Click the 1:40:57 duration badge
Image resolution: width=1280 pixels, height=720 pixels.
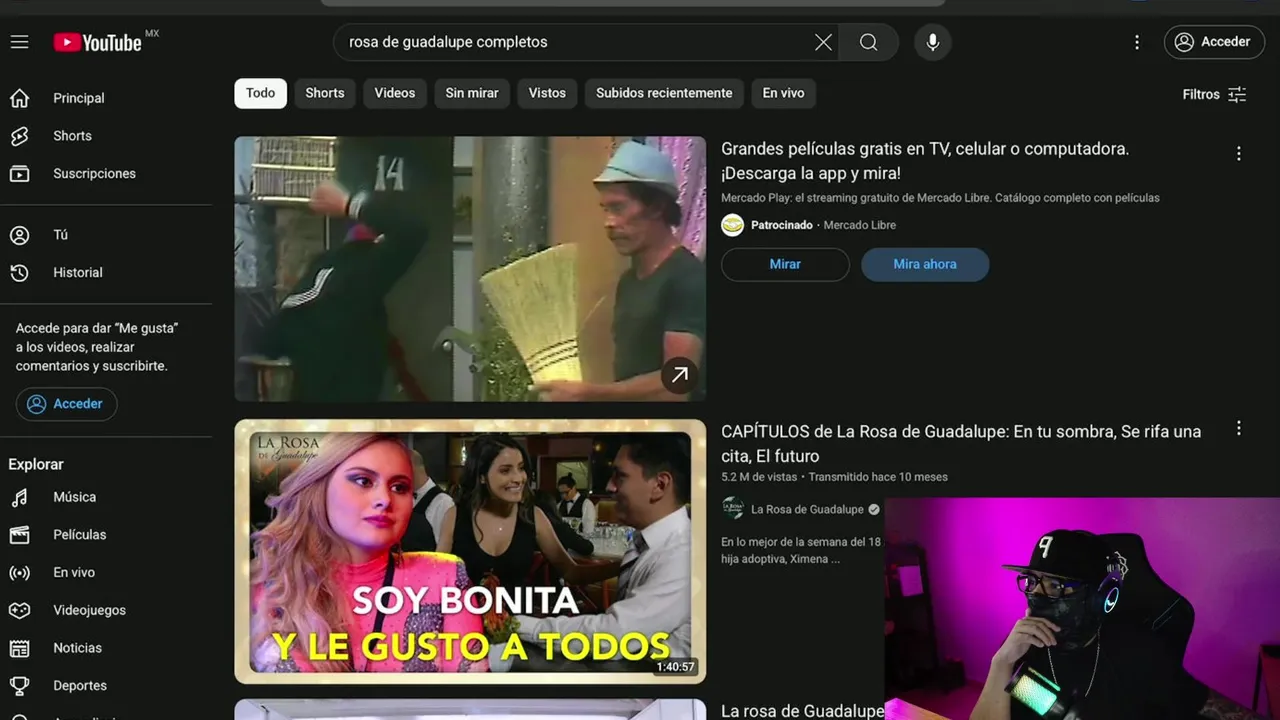click(x=676, y=667)
